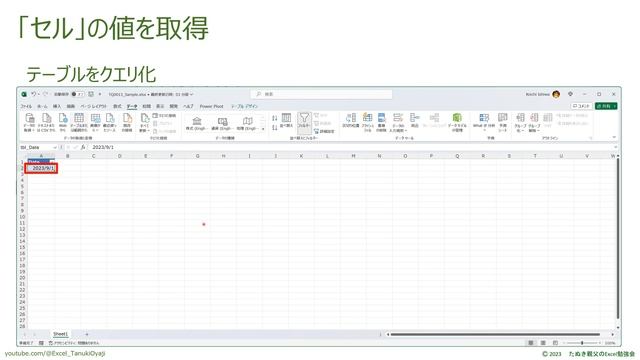
Task: Switch to the Home ribbon tab
Action: point(42,106)
